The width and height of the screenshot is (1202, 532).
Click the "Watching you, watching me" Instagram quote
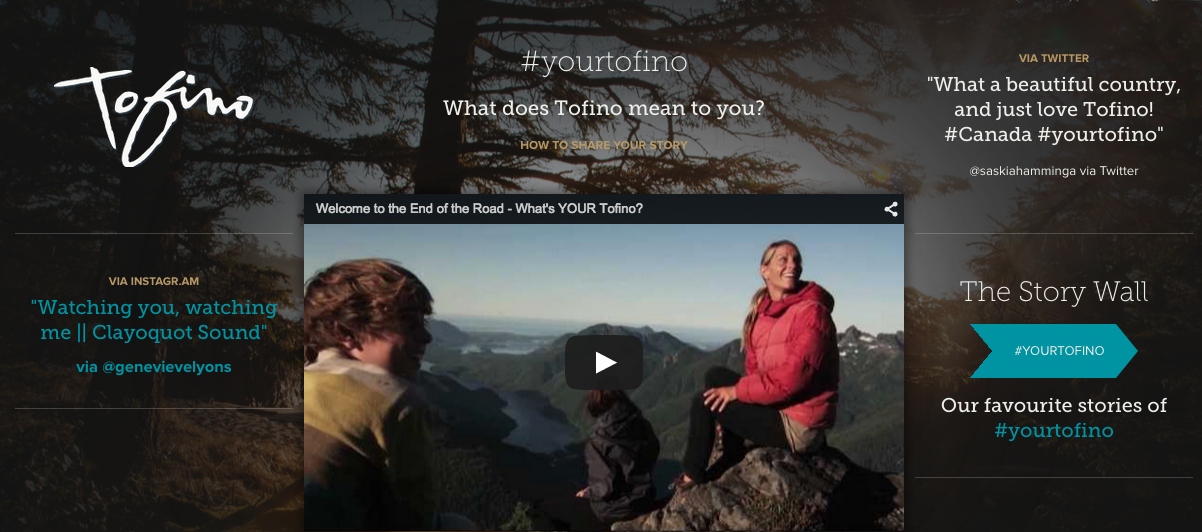(x=154, y=320)
